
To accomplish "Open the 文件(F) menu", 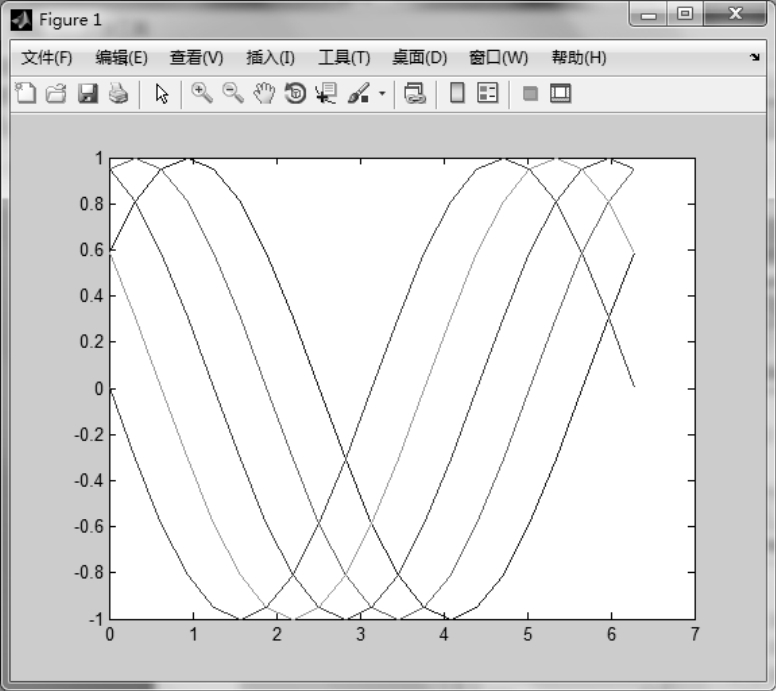I will click(47, 58).
